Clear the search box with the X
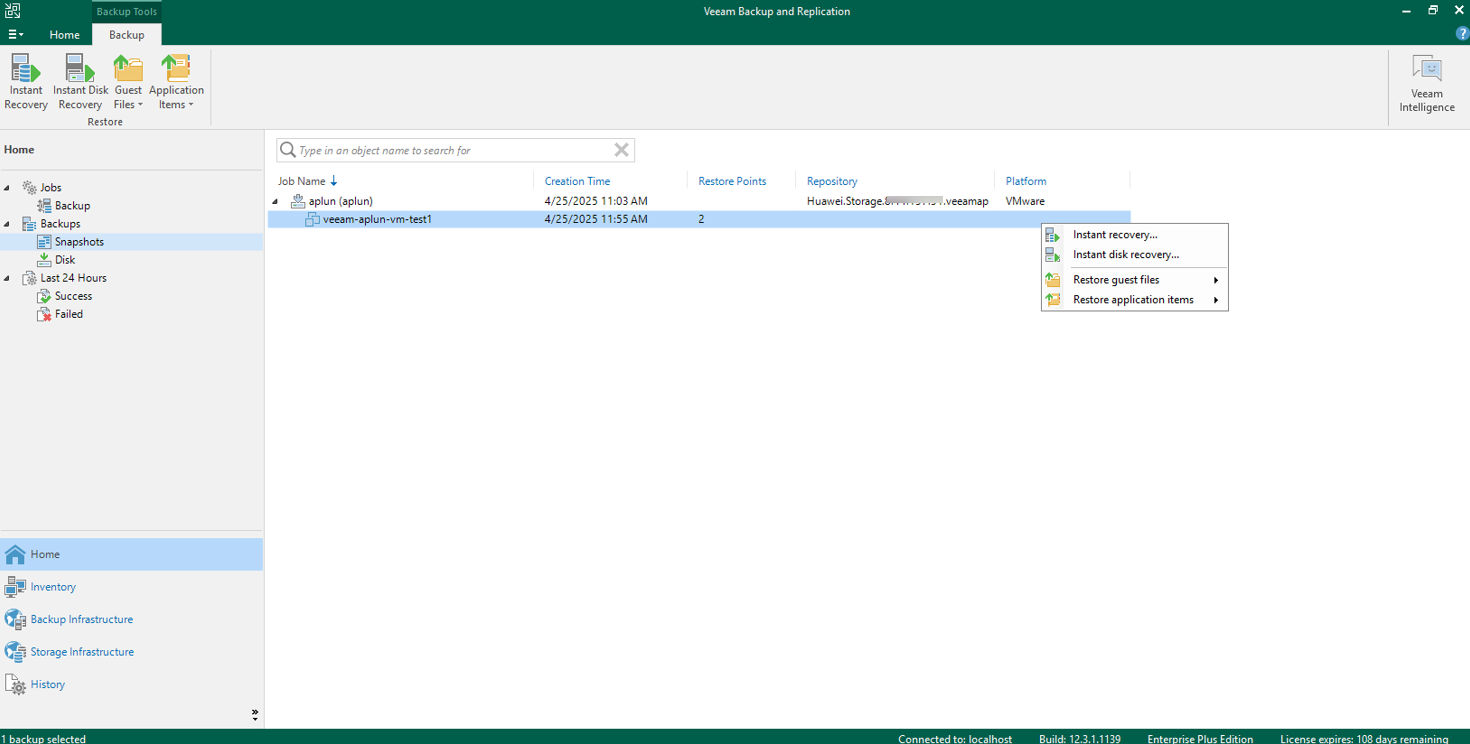This screenshot has height=744, width=1470. tap(621, 150)
